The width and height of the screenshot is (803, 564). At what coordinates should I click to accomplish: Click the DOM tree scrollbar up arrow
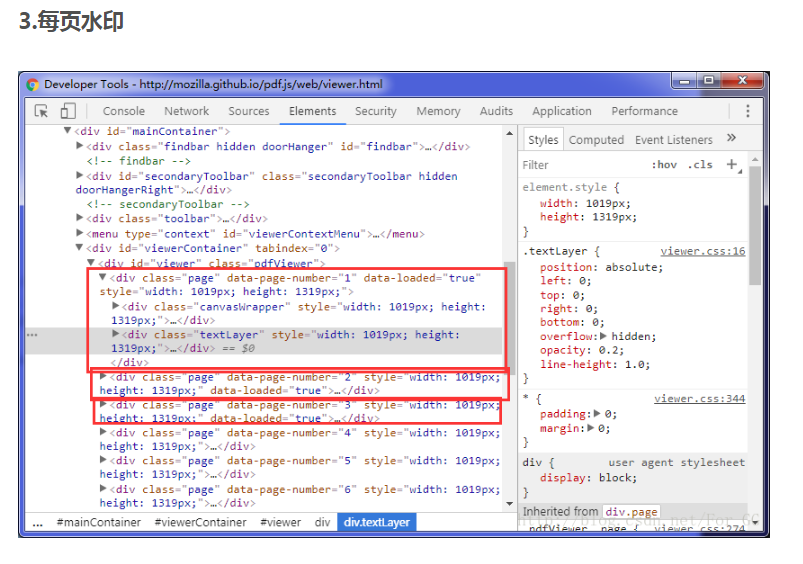[510, 133]
